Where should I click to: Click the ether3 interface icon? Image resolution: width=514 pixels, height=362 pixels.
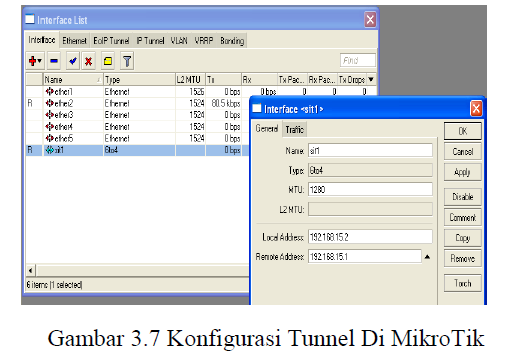50,115
